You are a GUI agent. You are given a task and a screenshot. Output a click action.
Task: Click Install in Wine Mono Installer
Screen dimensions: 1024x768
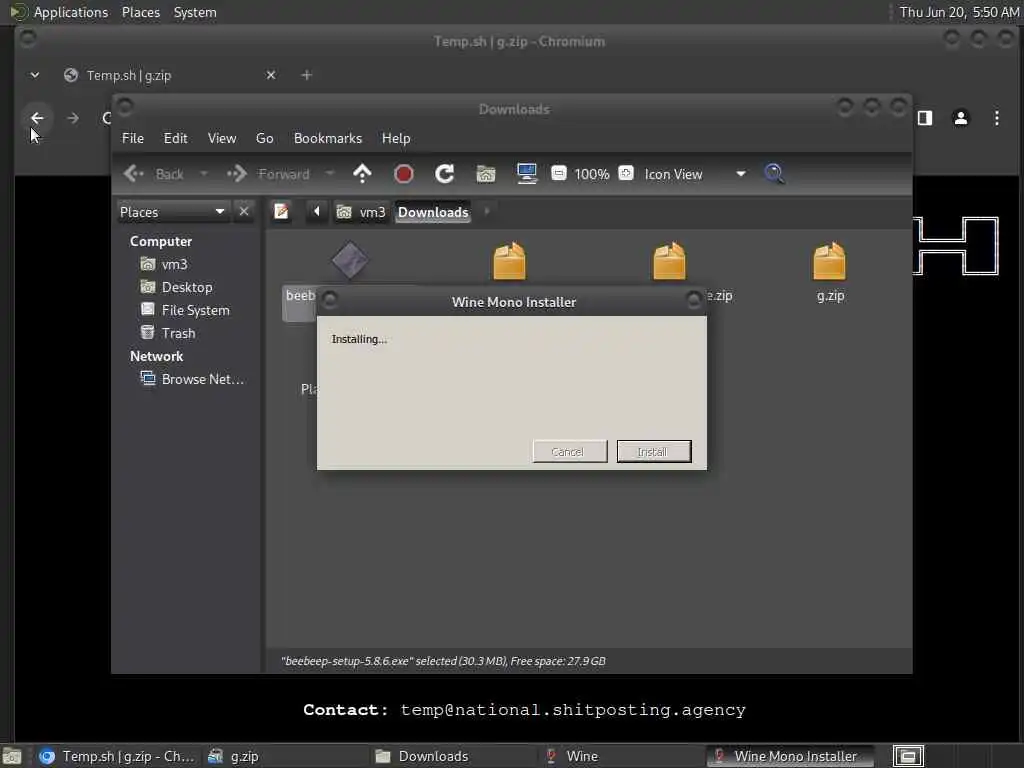pos(654,451)
